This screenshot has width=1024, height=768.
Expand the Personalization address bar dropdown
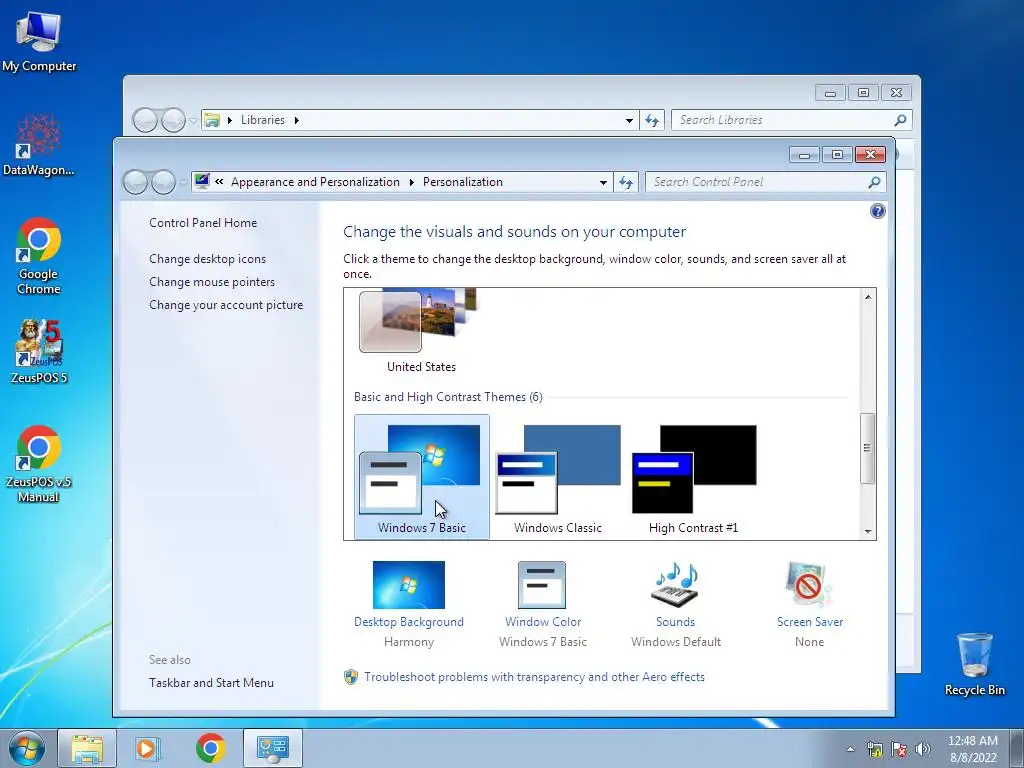click(603, 183)
